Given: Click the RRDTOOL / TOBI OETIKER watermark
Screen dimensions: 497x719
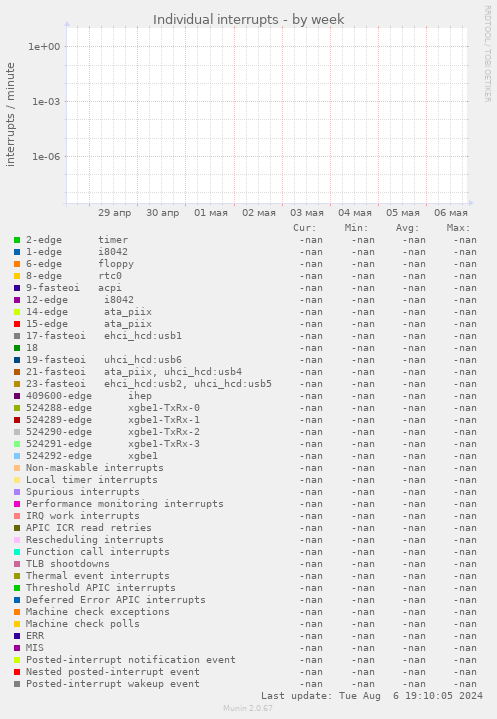Looking at the screenshot, I should (487, 54).
